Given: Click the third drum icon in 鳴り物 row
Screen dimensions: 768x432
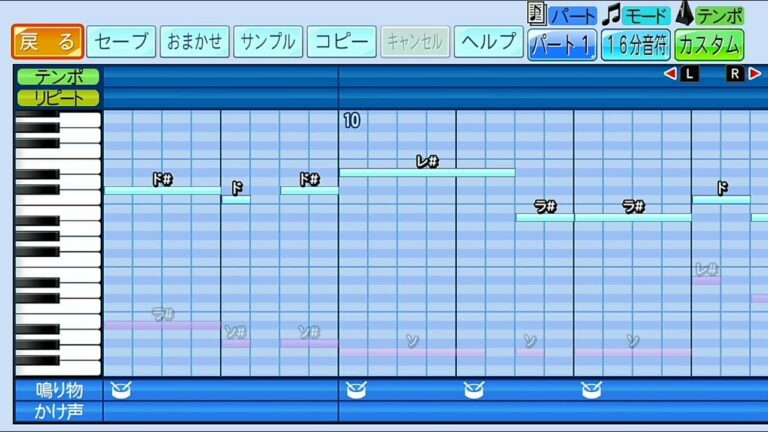Looking at the screenshot, I should pos(473,388).
